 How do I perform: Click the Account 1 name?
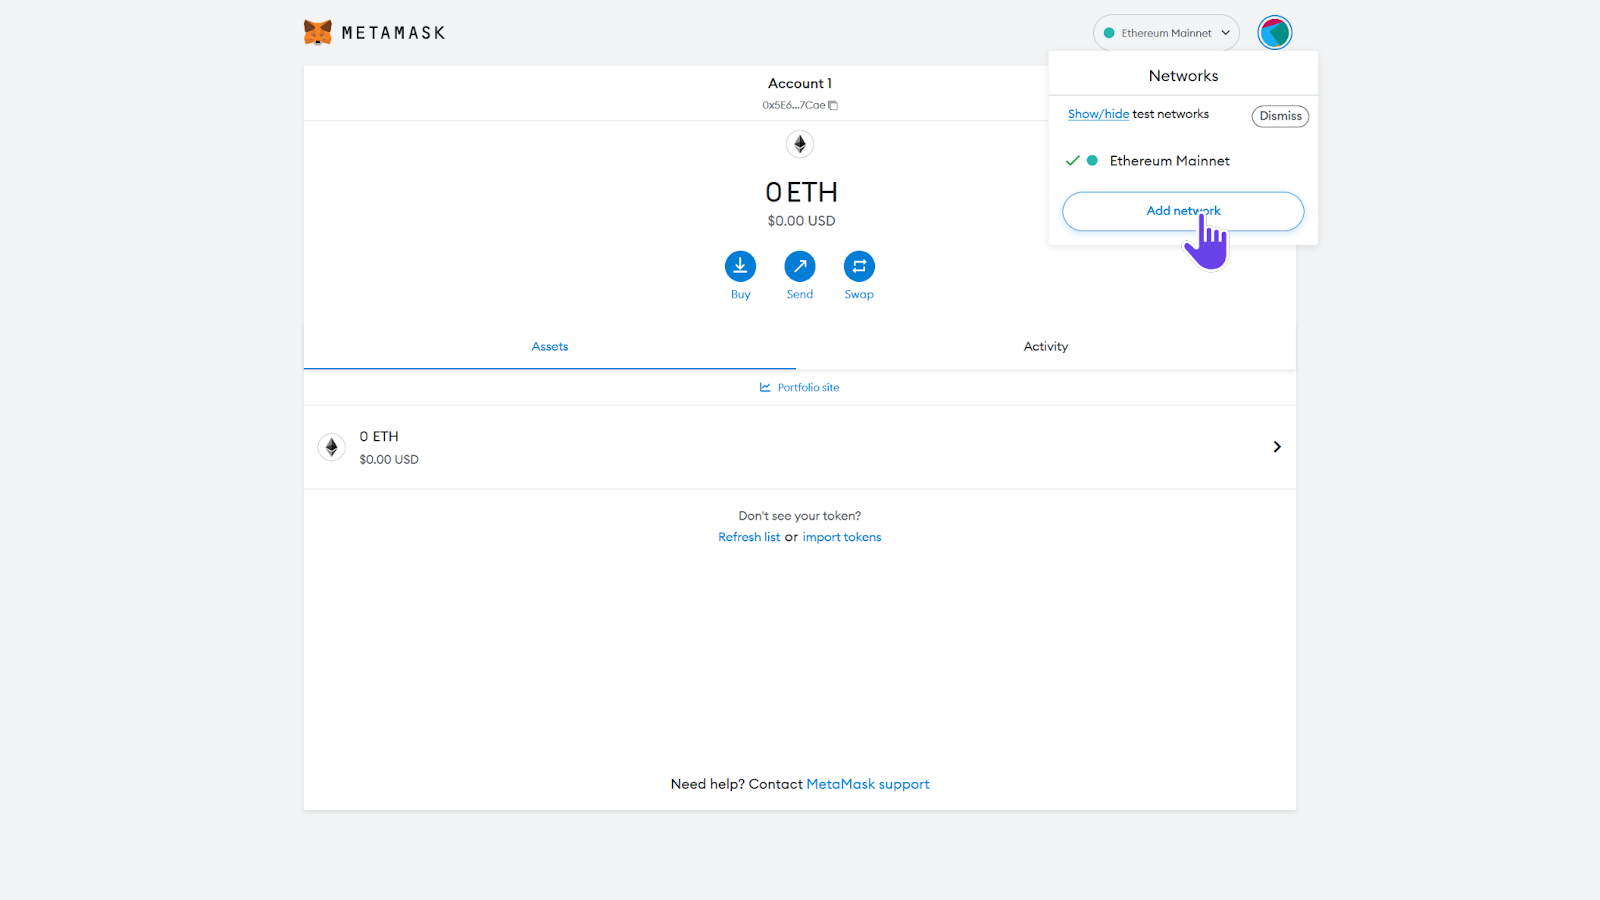click(800, 83)
